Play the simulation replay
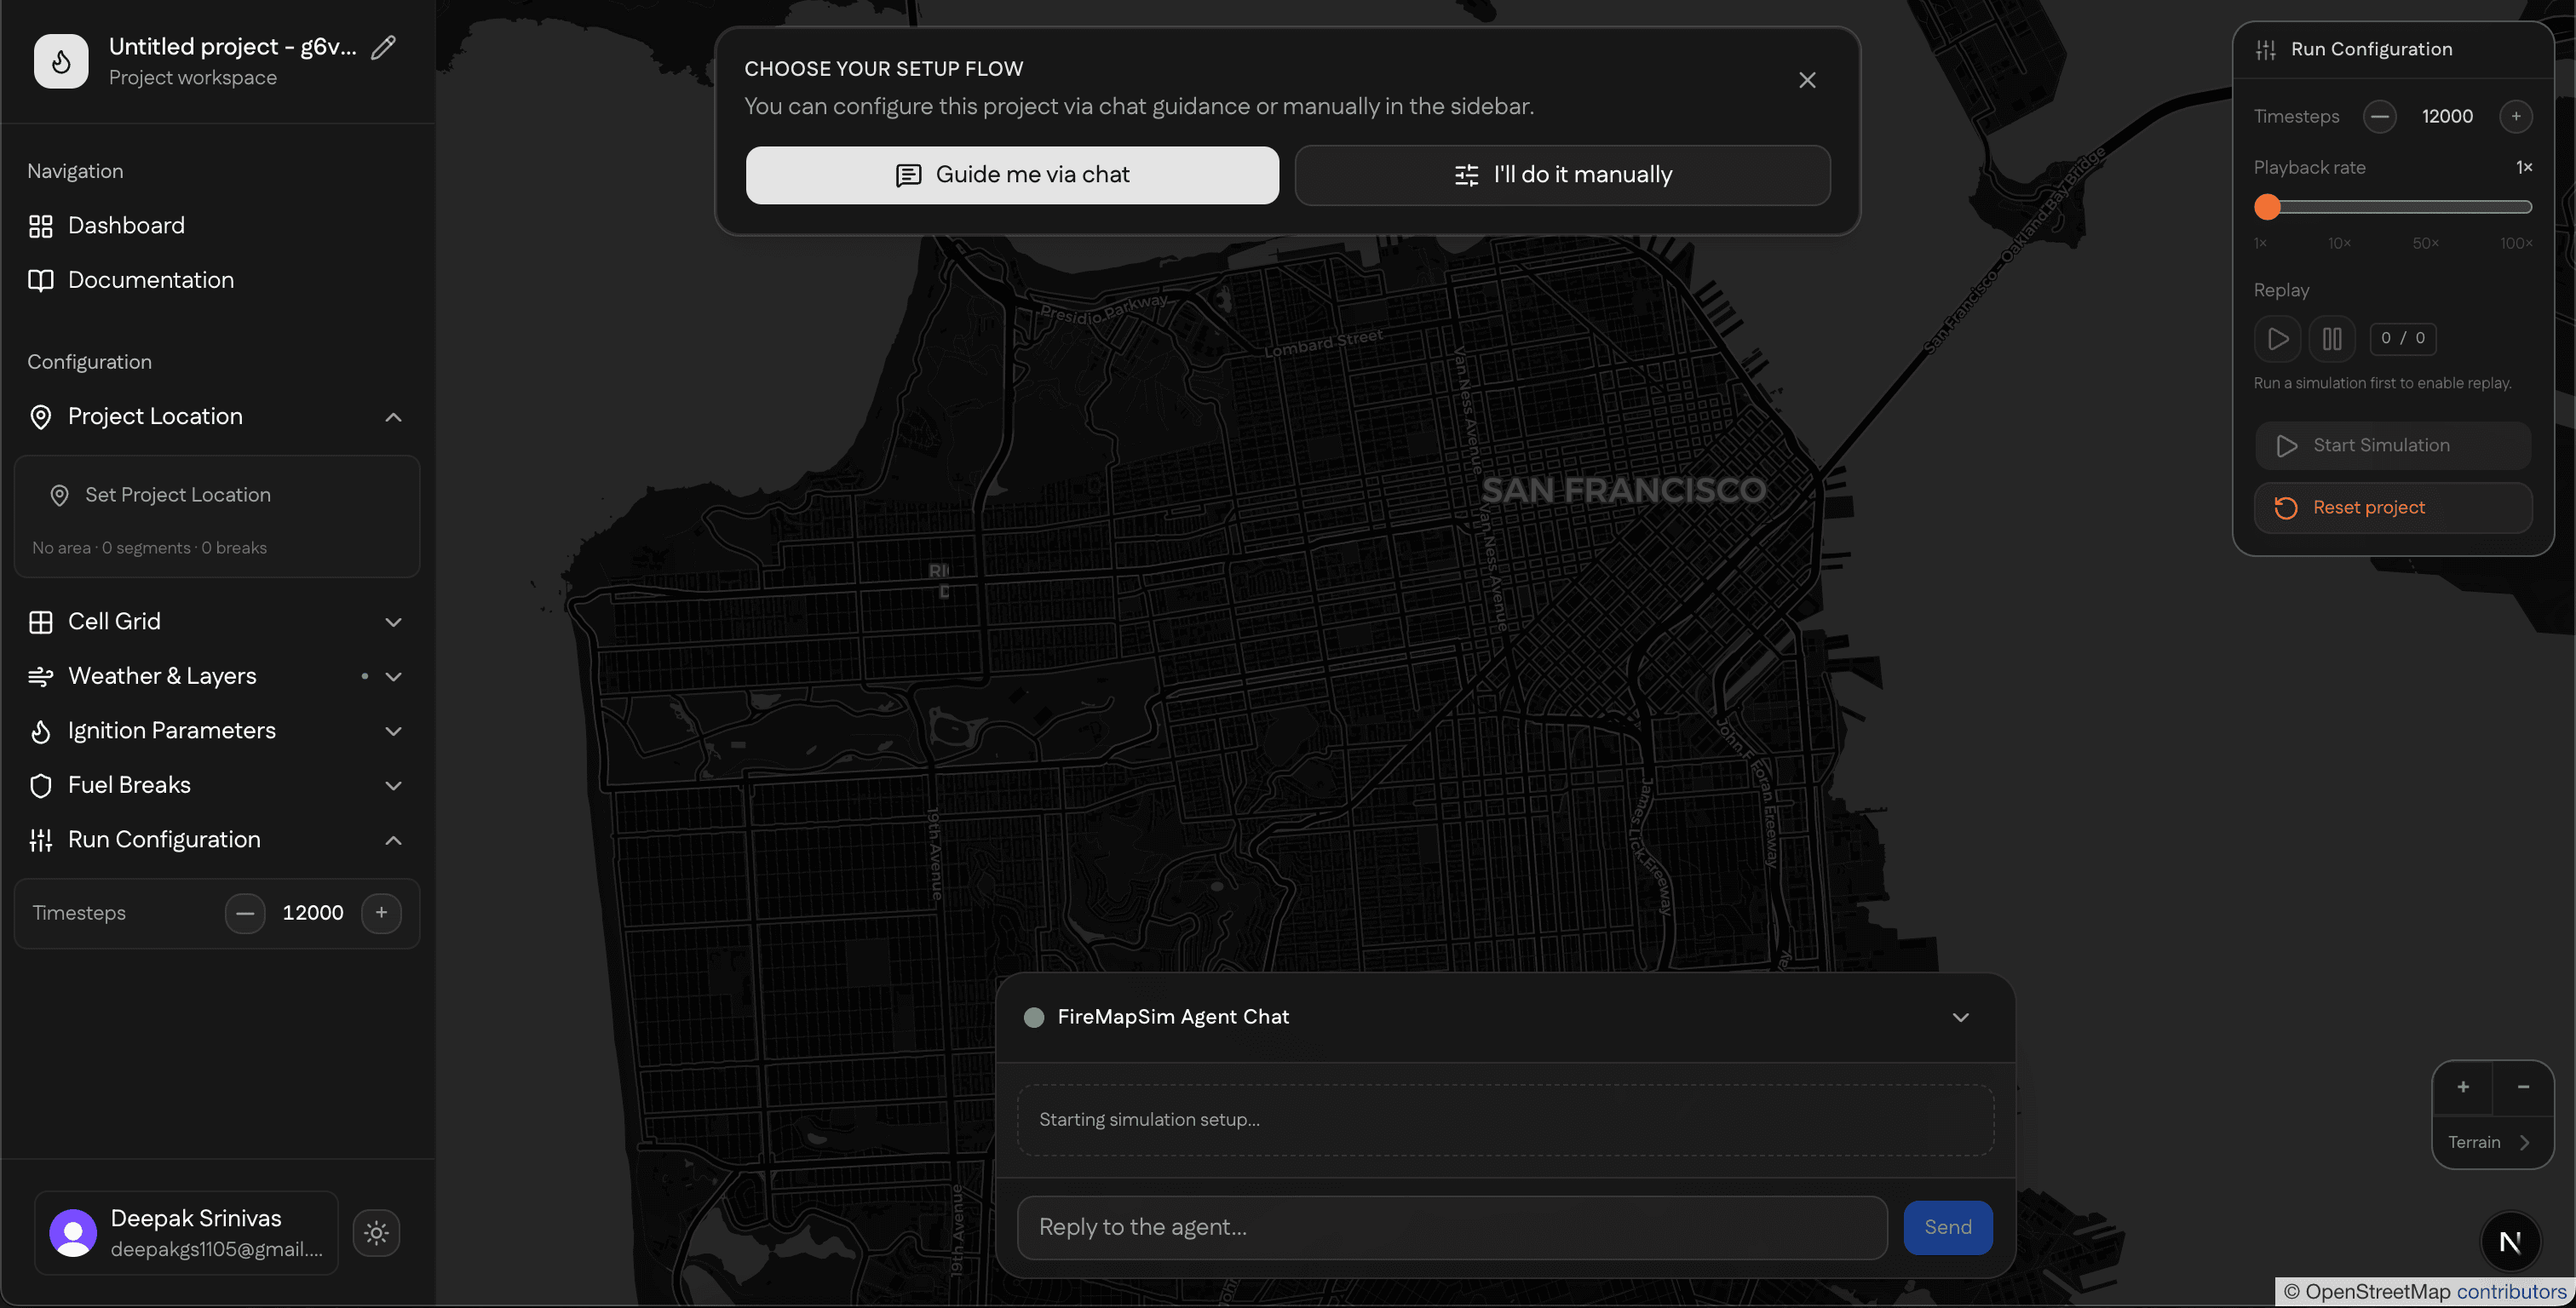Viewport: 2576px width, 1308px height. tap(2277, 339)
